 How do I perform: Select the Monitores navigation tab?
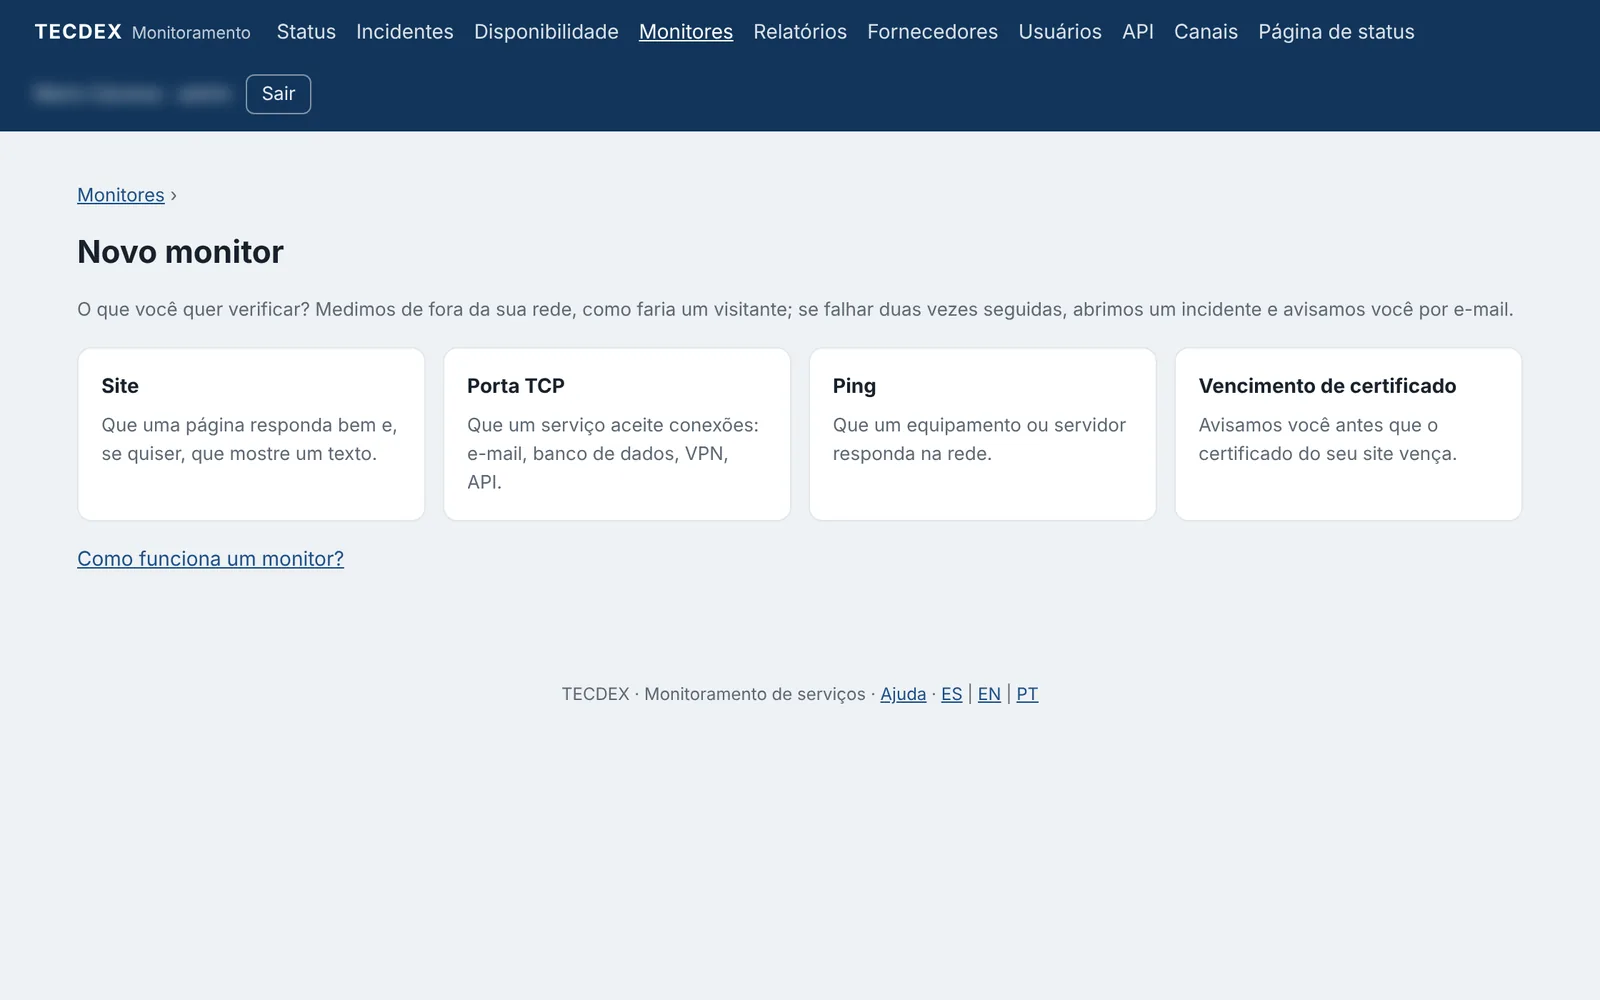coord(686,32)
